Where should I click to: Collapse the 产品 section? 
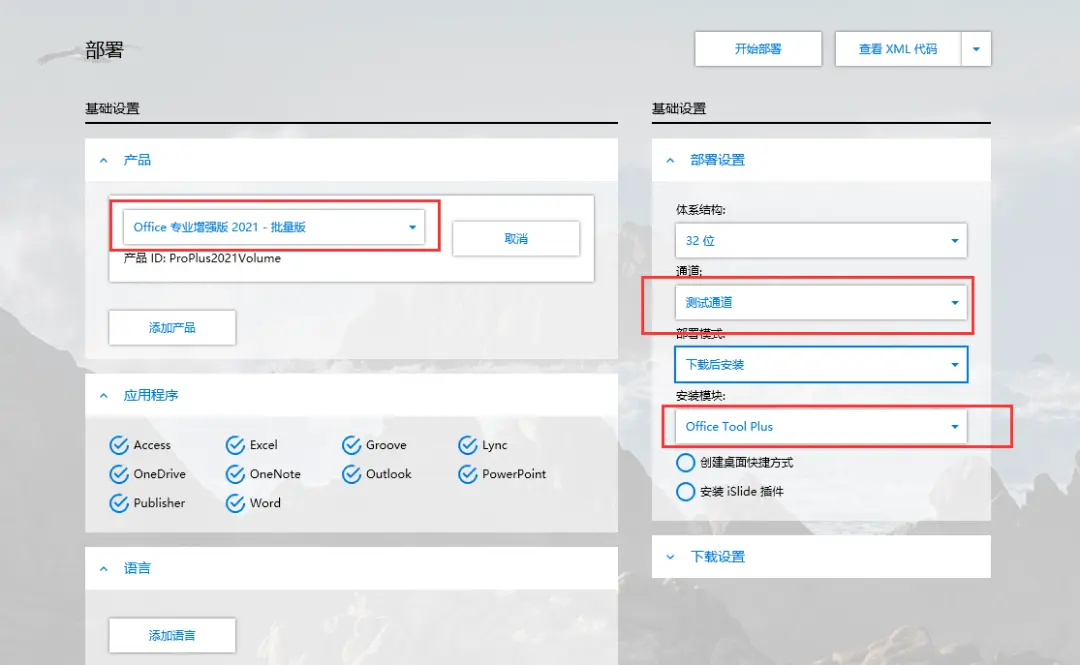click(x=103, y=161)
